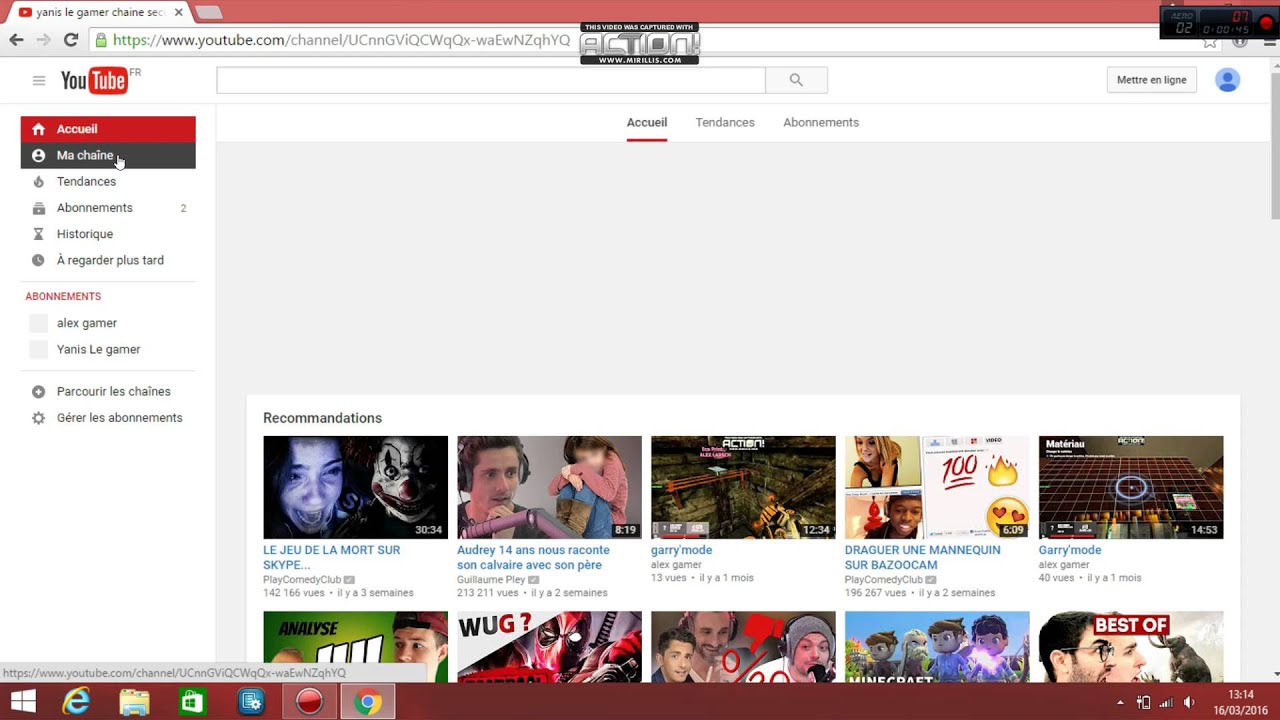Reload the page with the refresh icon
Viewport: 1280px width, 720px height.
point(71,40)
